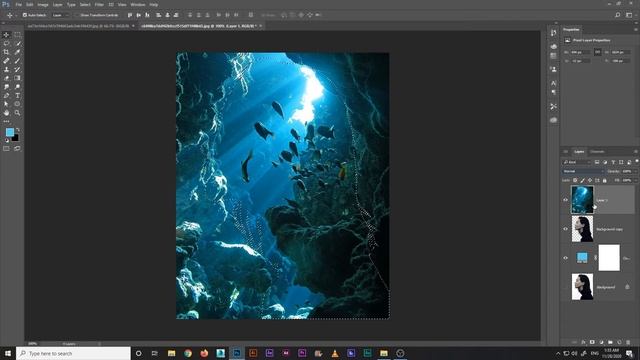Swap foreground and background colors
Viewport: 640px width, 360px height.
[18, 130]
